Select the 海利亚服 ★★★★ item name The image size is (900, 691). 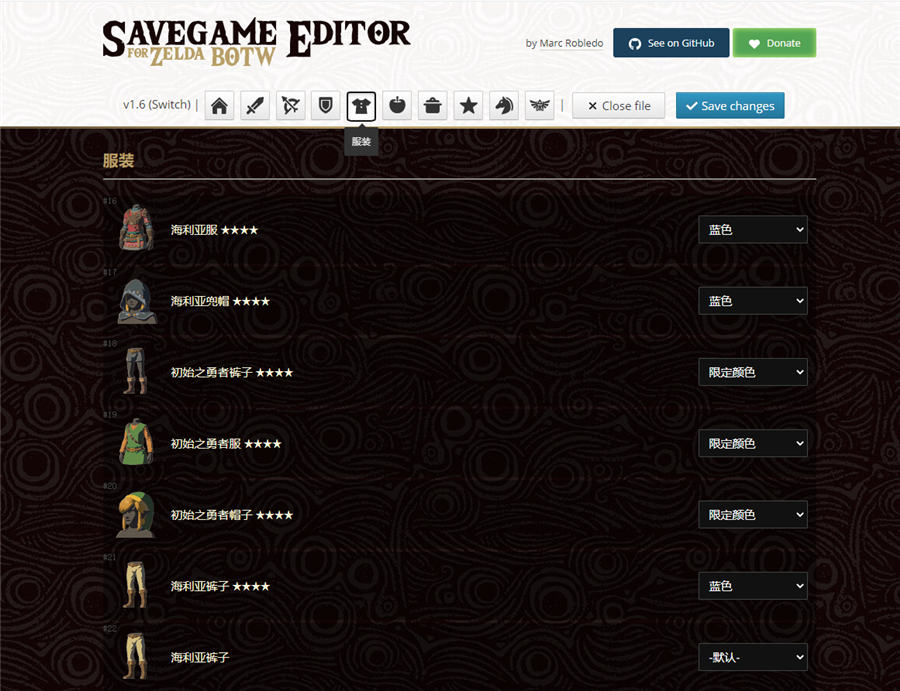214,230
